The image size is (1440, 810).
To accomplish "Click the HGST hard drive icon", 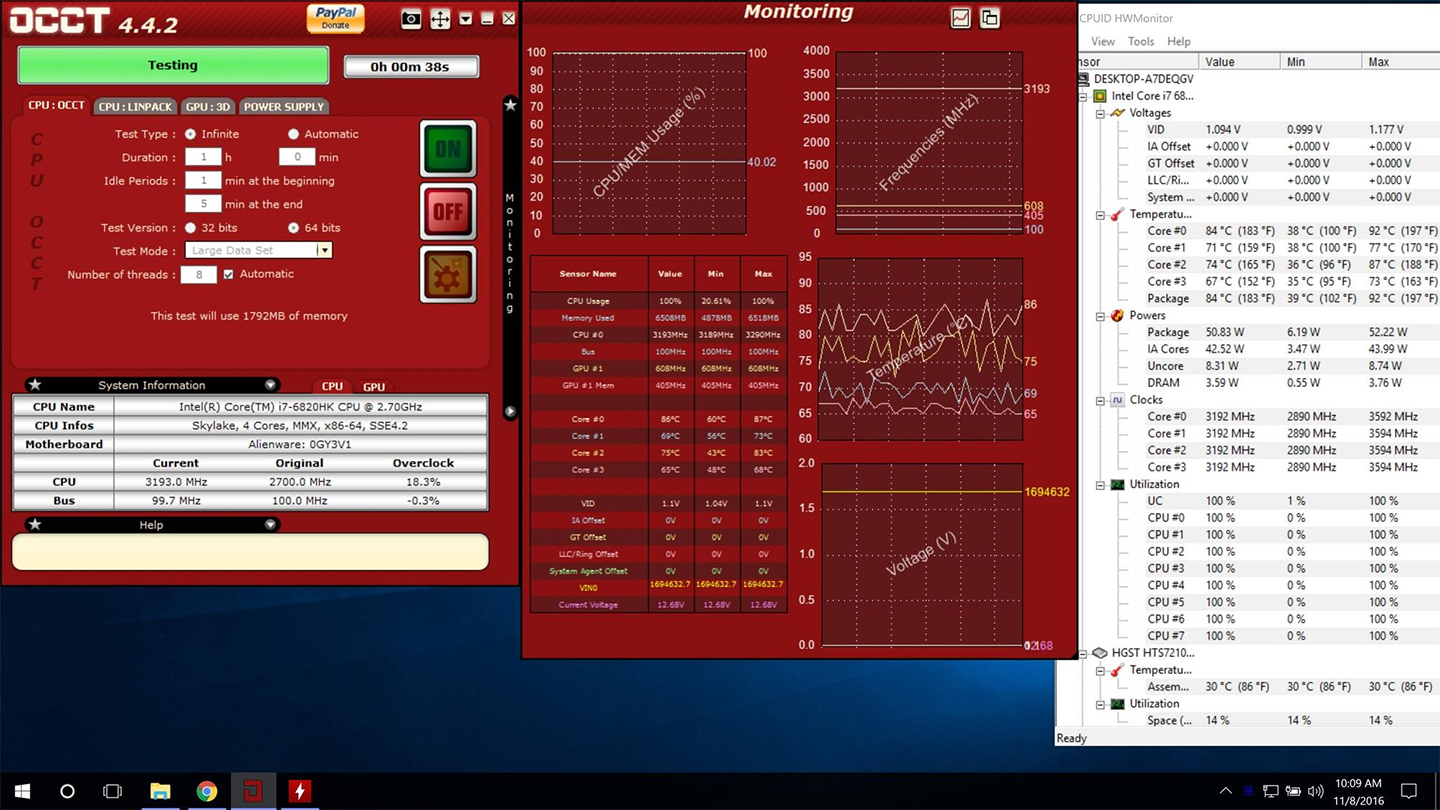I will (1100, 653).
